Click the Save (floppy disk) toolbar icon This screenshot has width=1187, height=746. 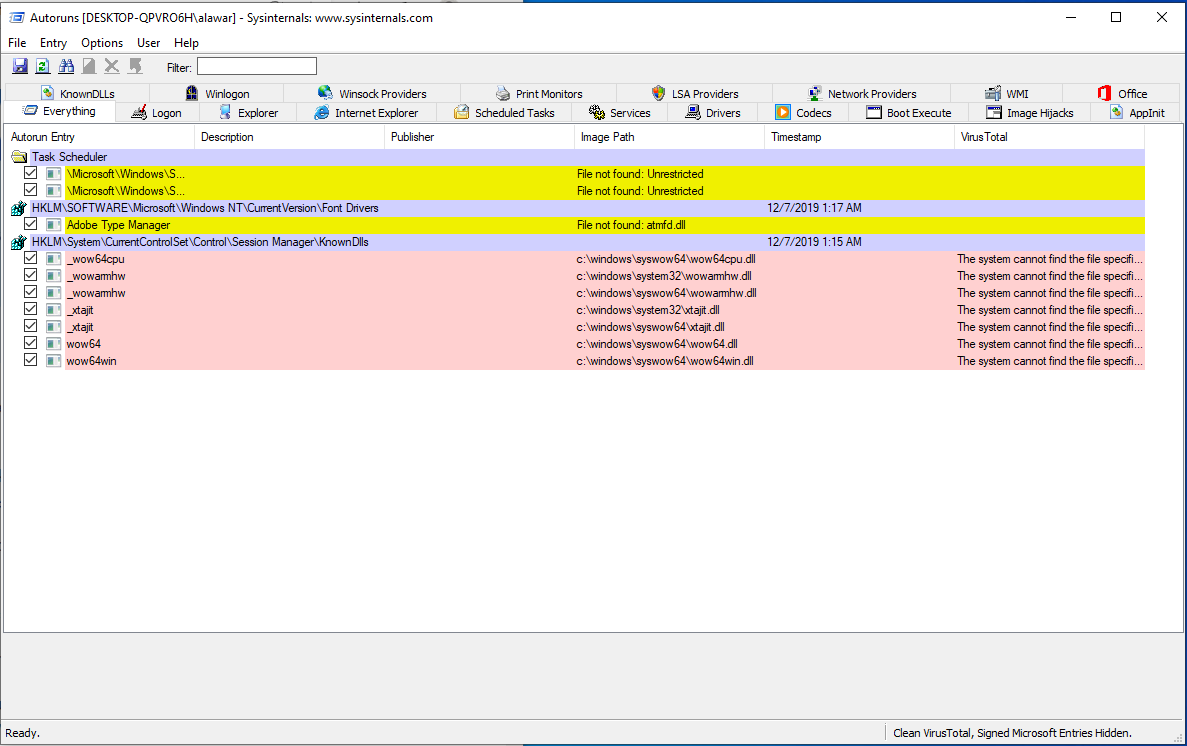pyautogui.click(x=20, y=67)
